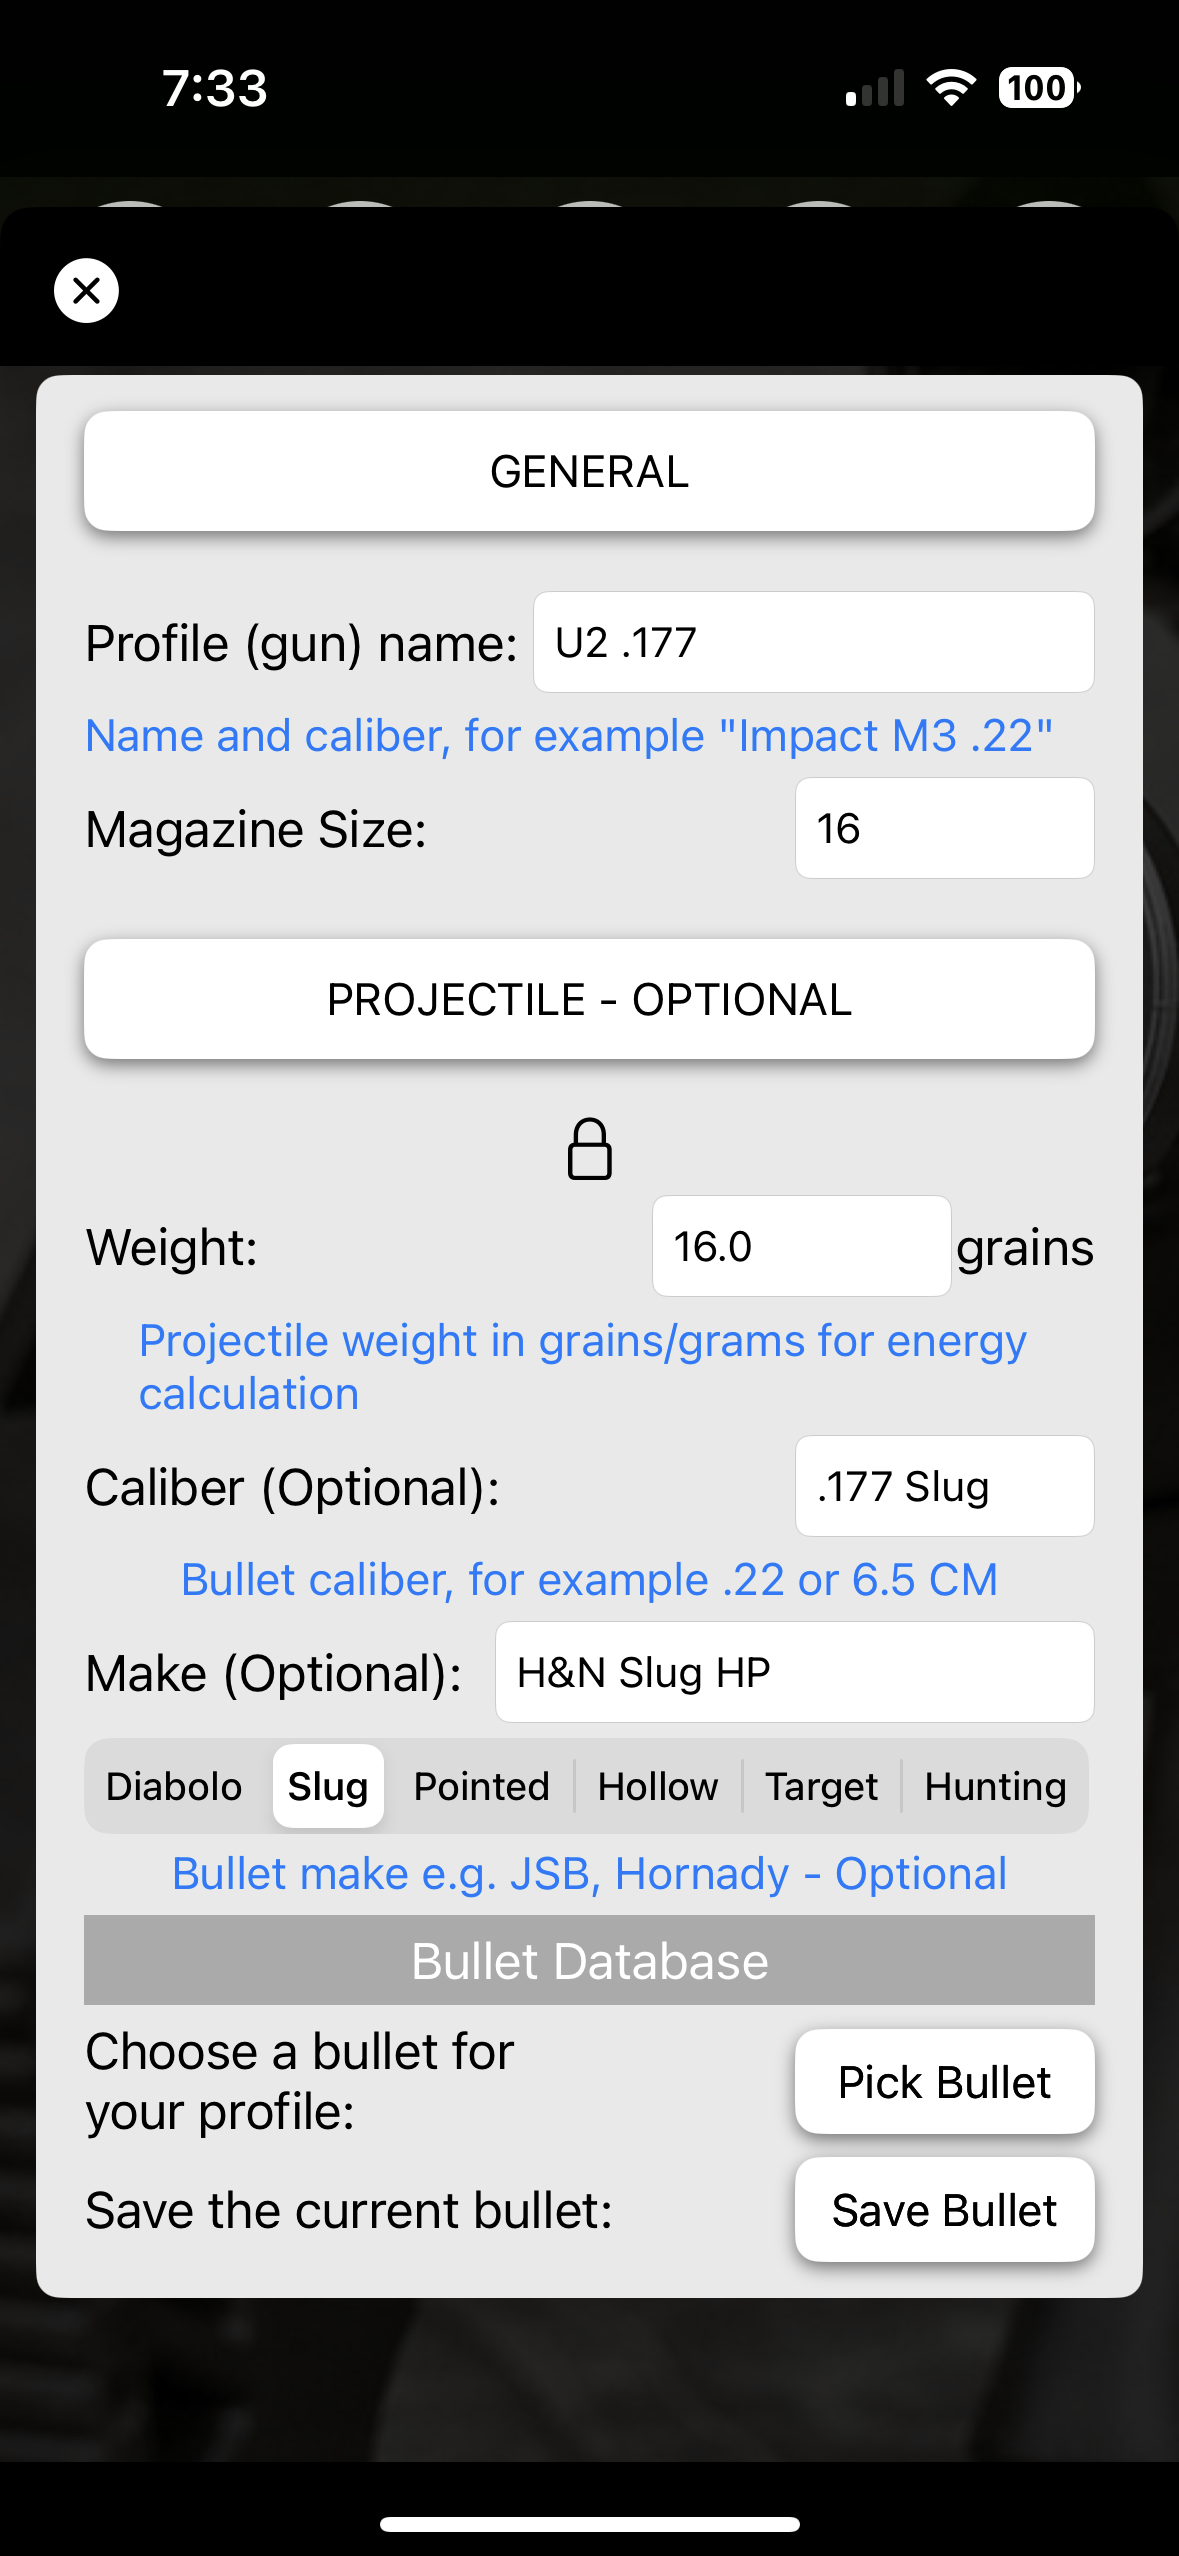Image resolution: width=1179 pixels, height=2556 pixels.
Task: Edit the Weight field showing 16.0
Action: [801, 1246]
